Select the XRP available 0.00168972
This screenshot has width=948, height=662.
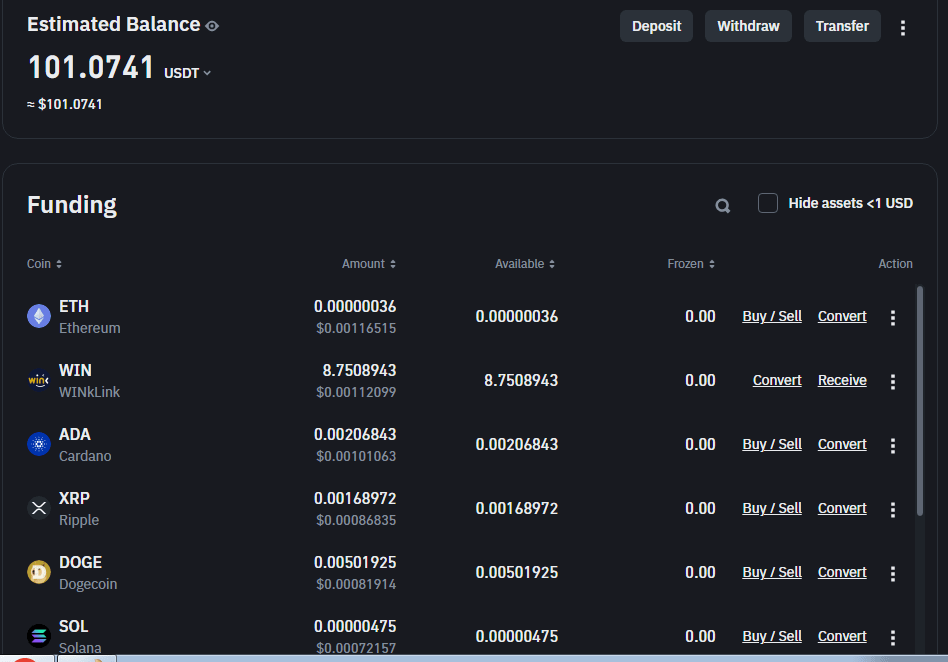point(517,508)
